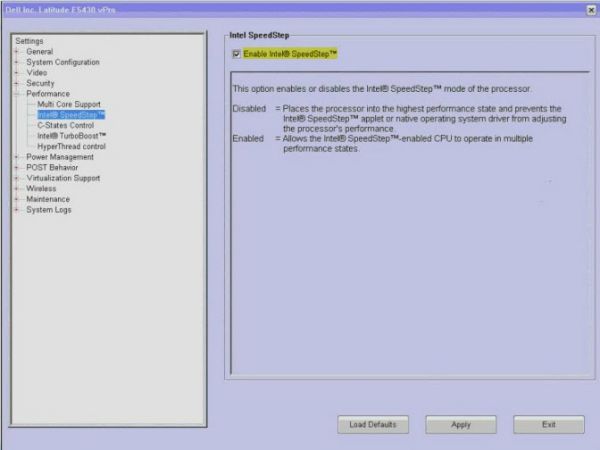Select the POST Behavior label
This screenshot has height=450, width=600.
52,168
